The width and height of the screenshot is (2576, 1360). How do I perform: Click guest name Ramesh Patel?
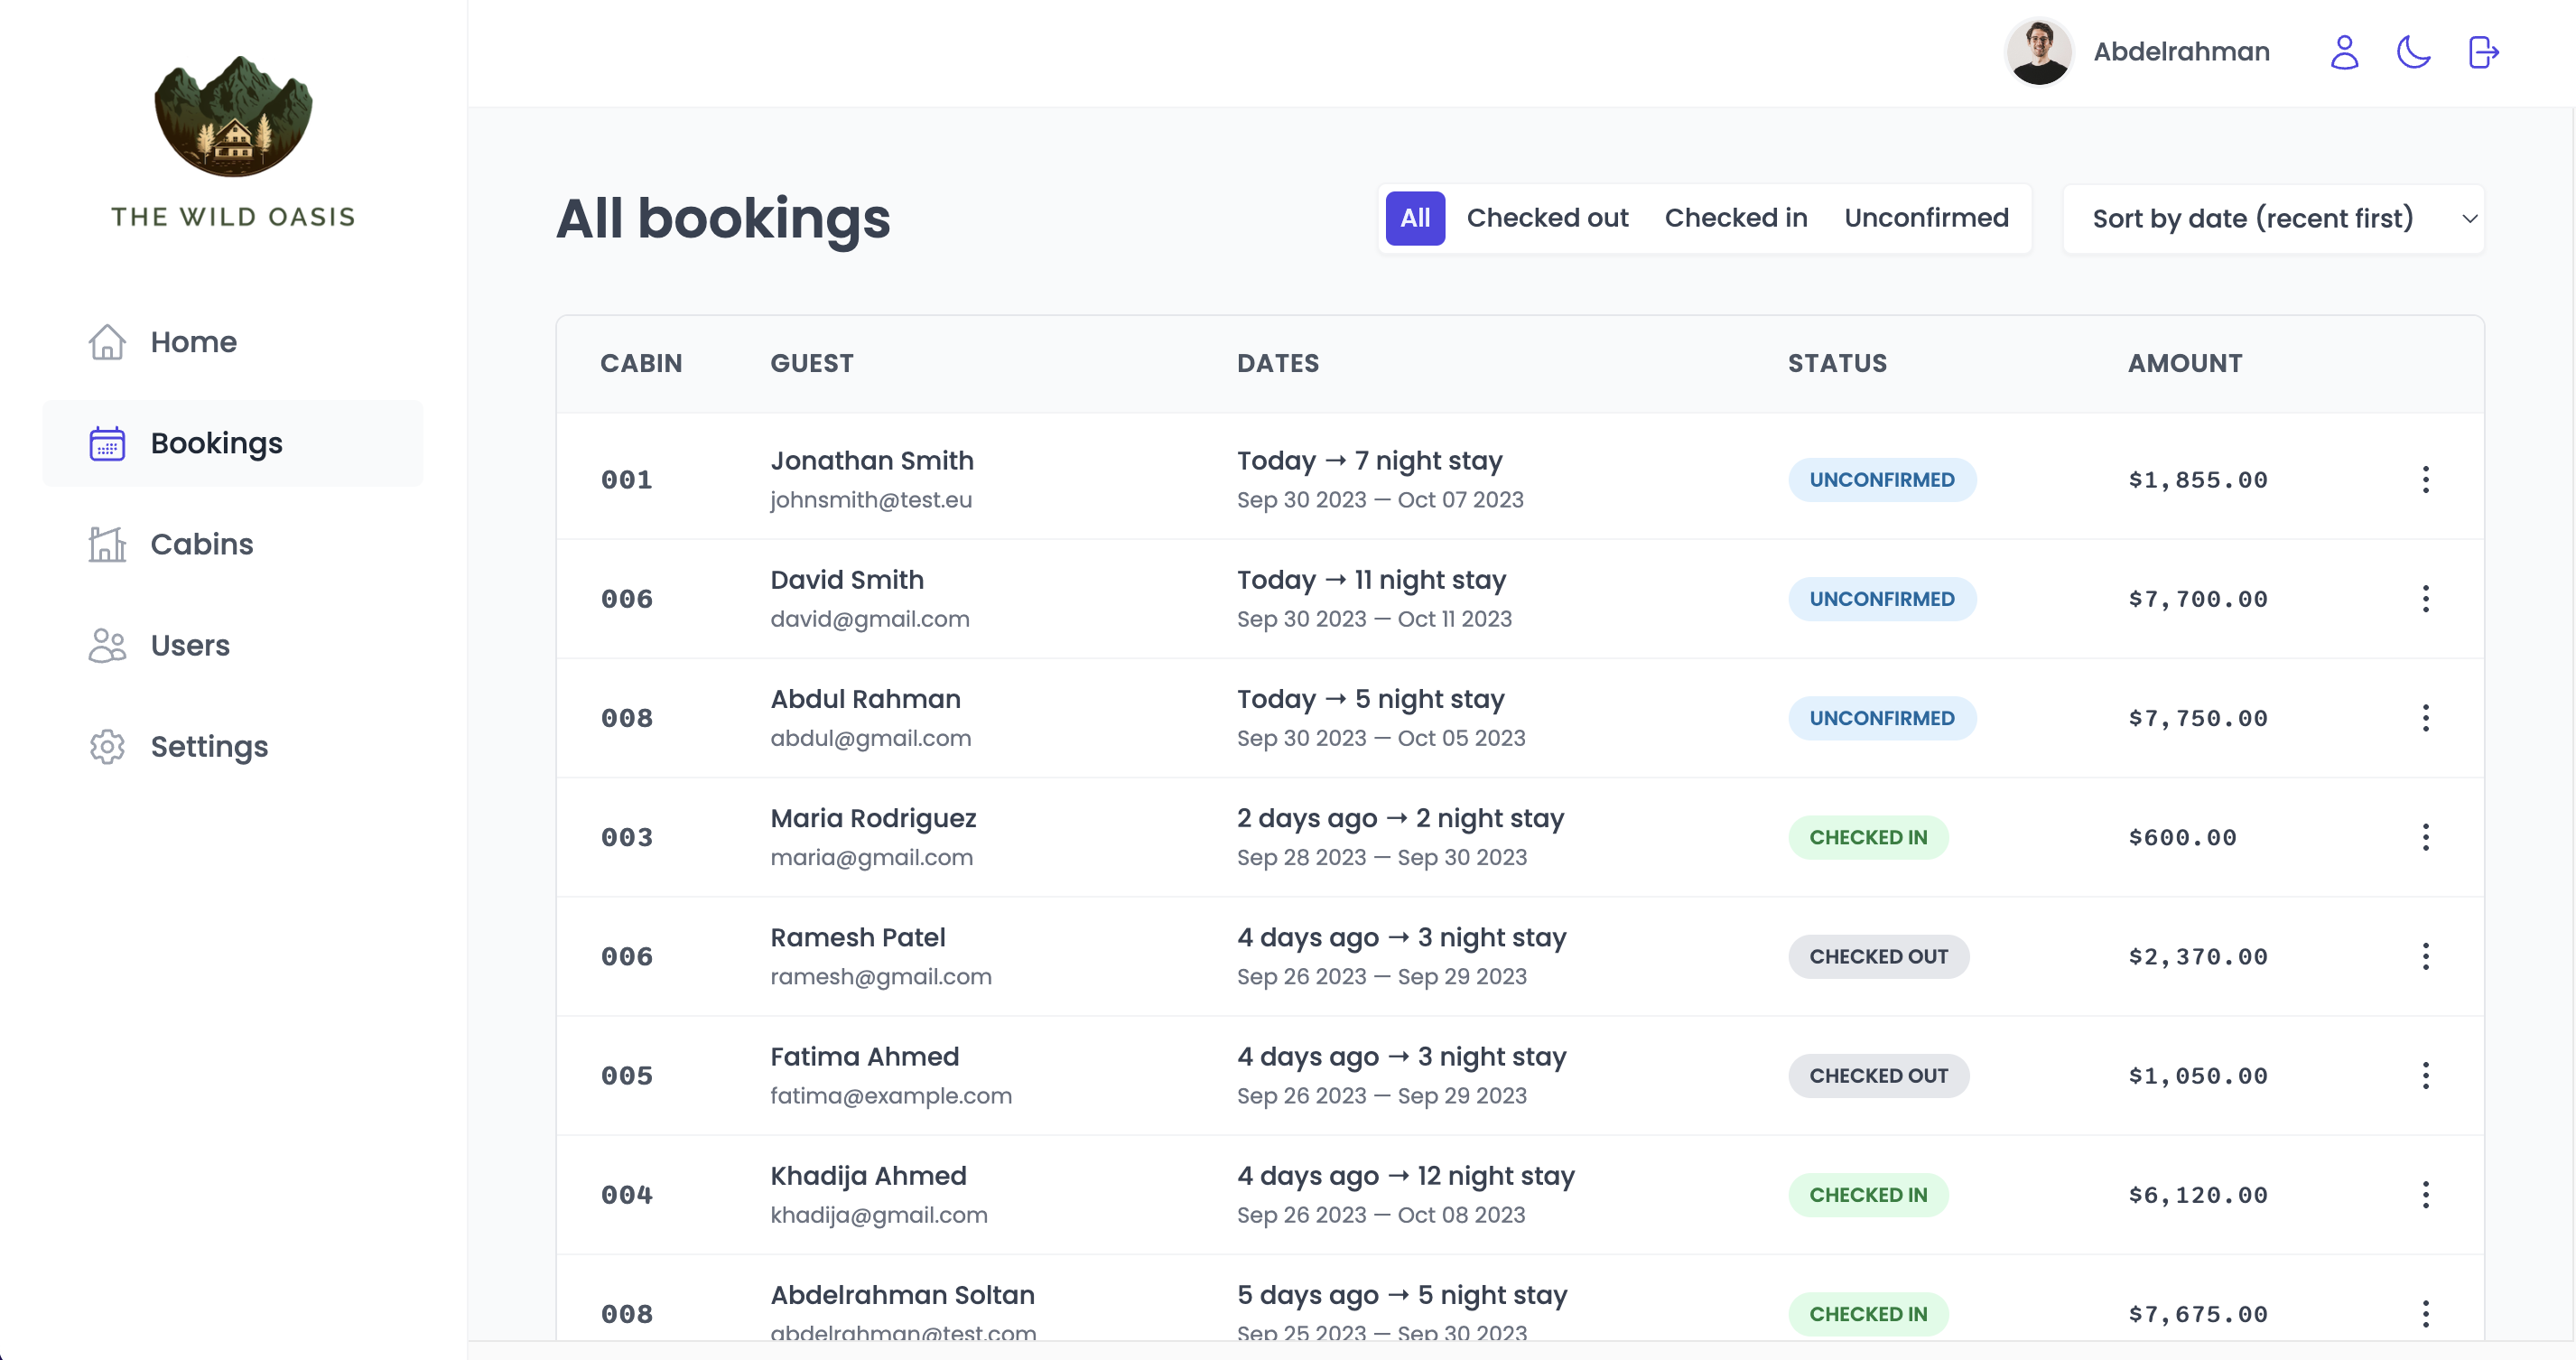pos(858,938)
